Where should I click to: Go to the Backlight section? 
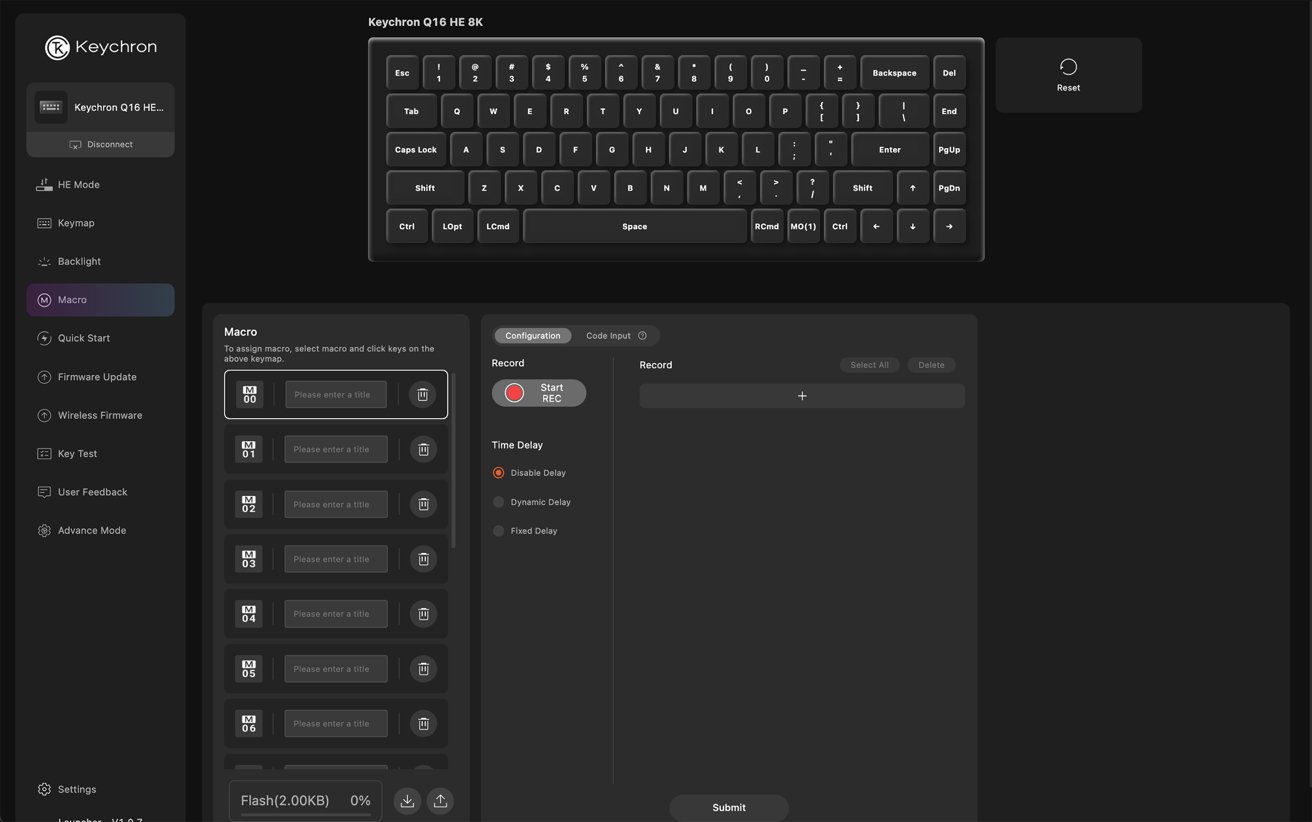coord(79,261)
